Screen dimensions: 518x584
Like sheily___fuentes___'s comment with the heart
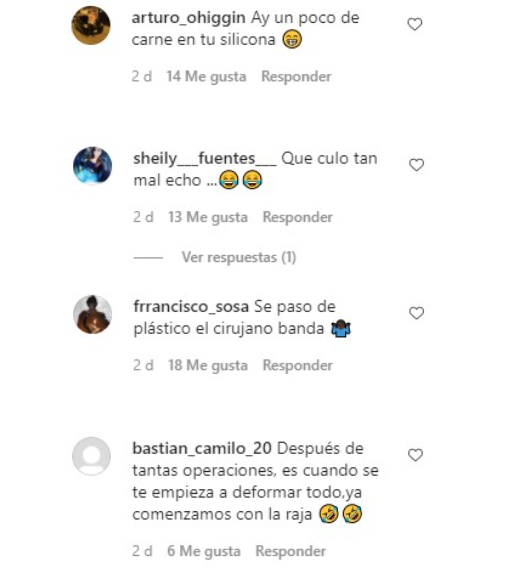[416, 165]
